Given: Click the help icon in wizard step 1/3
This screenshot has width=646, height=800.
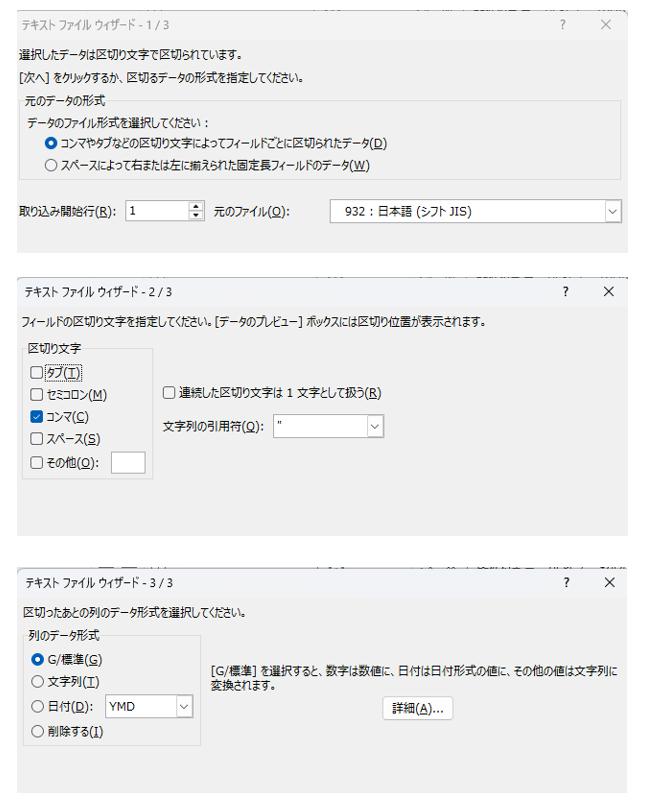Looking at the screenshot, I should tap(564, 25).
